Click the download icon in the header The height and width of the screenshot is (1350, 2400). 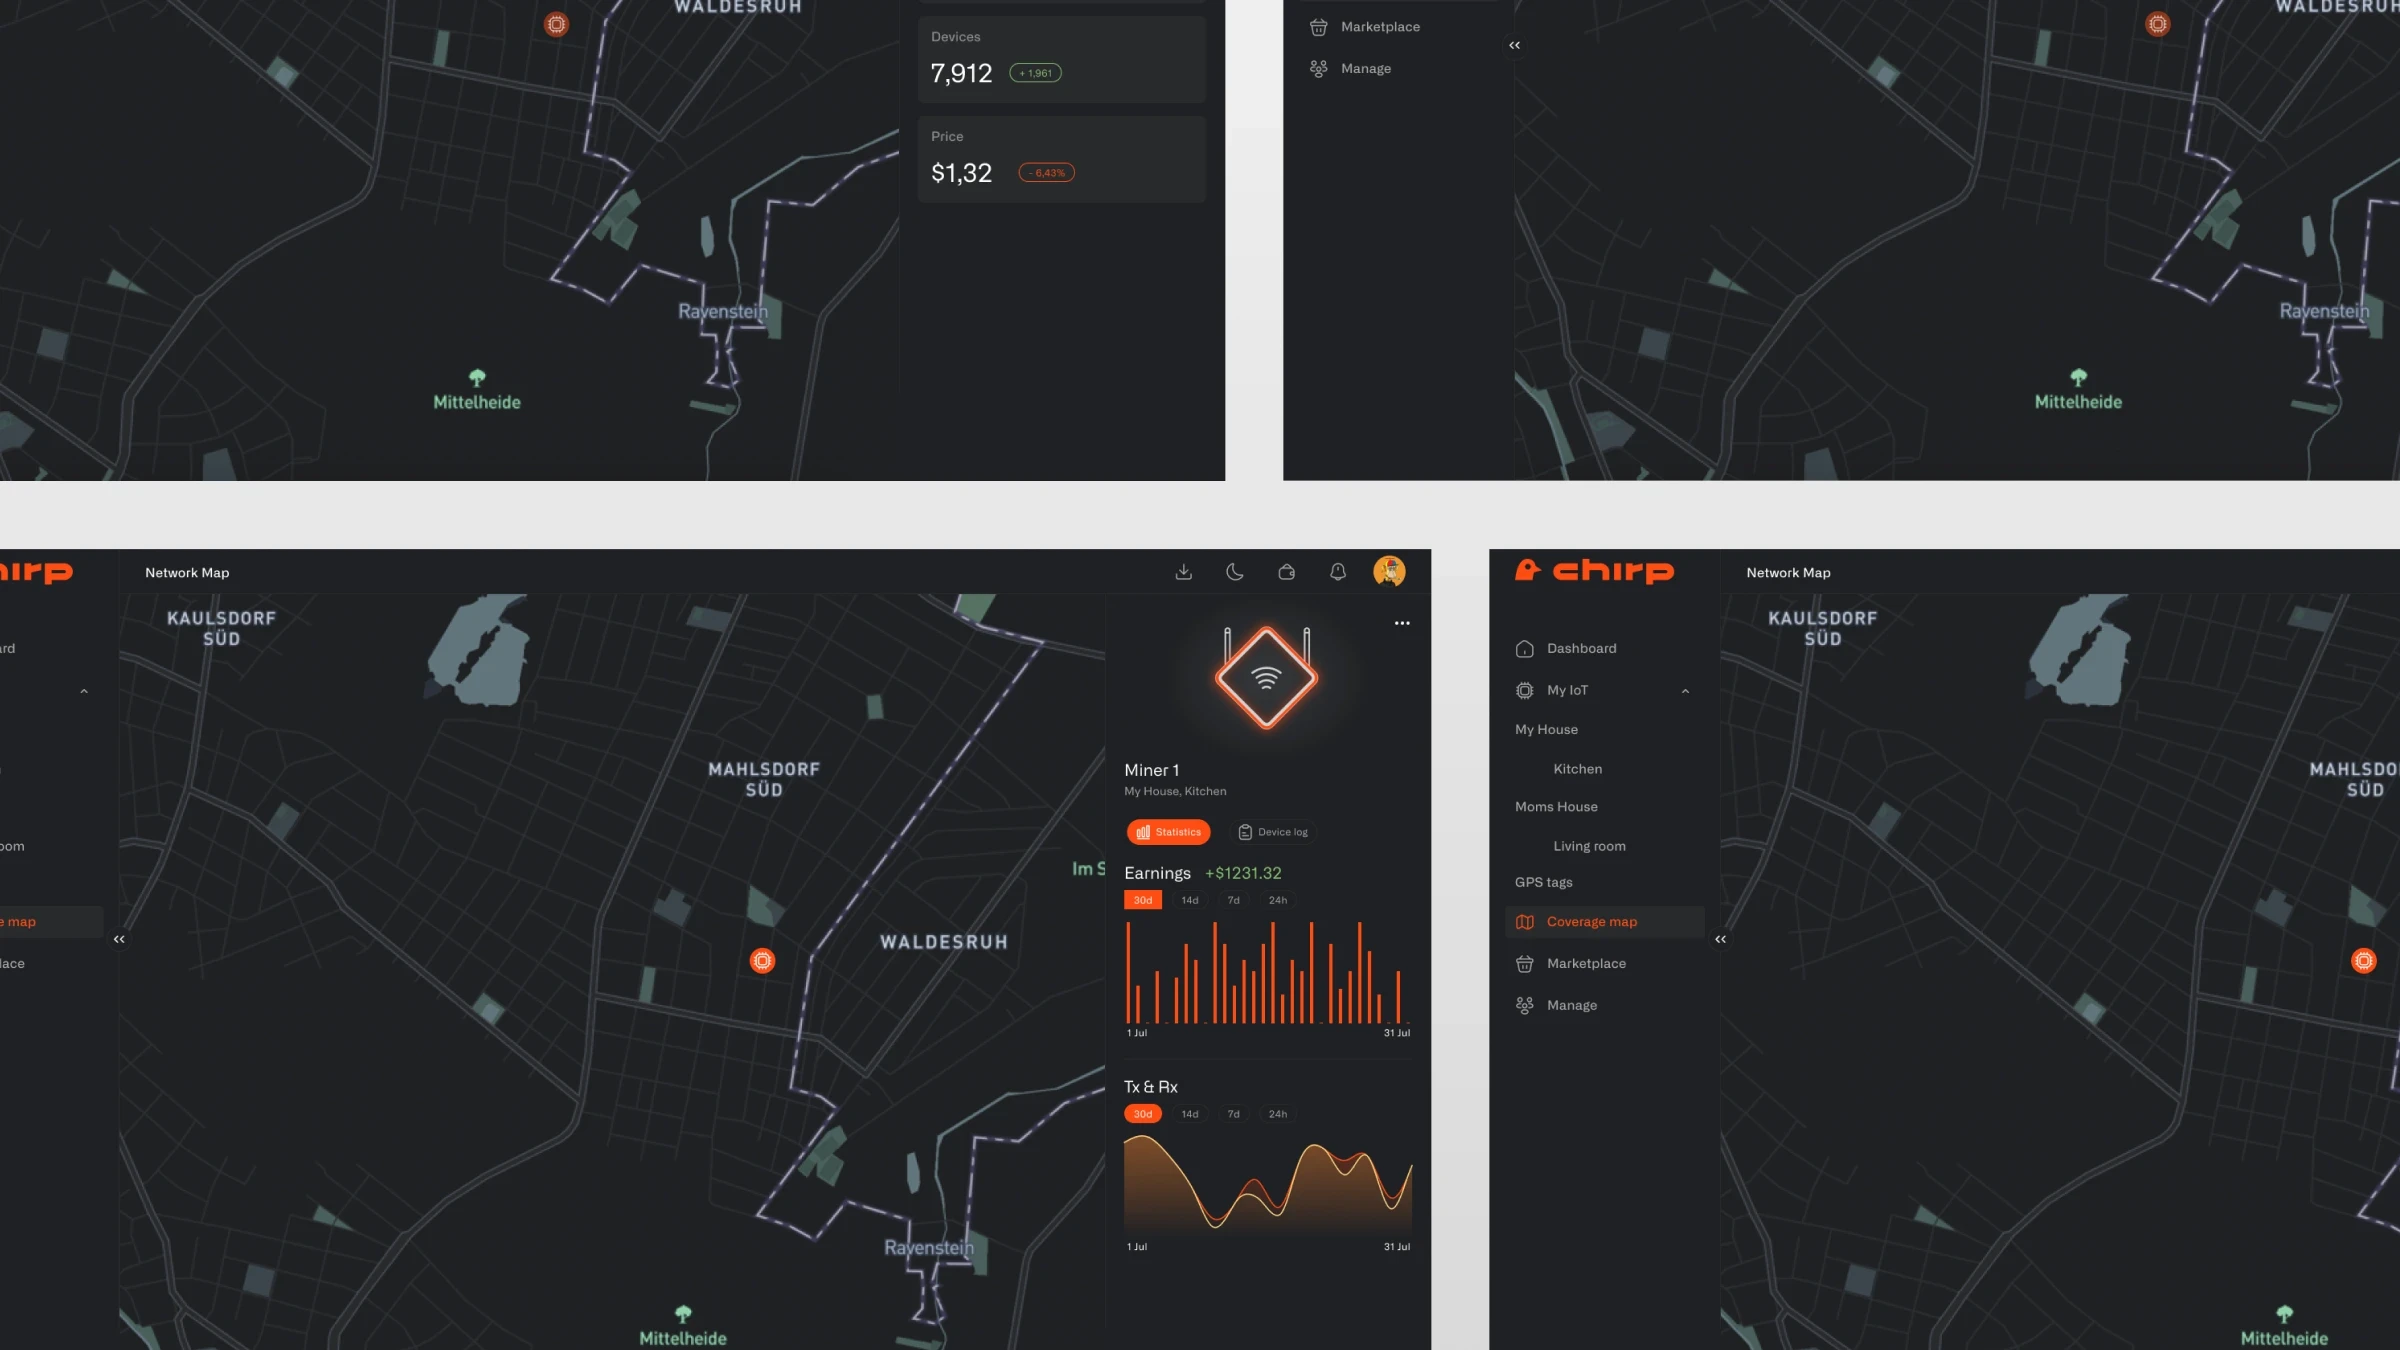(1183, 572)
